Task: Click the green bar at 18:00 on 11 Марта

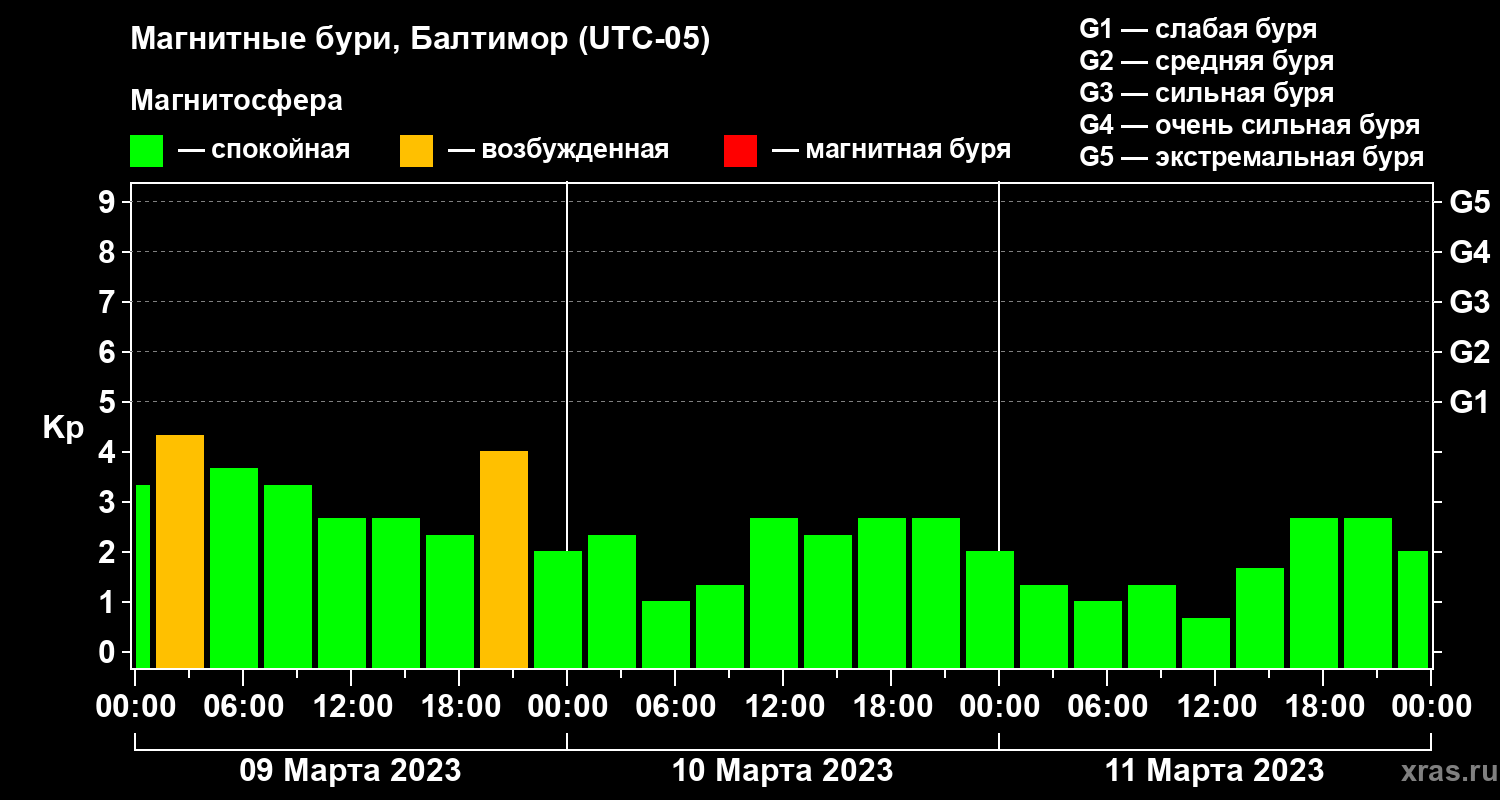Action: pos(1314,593)
